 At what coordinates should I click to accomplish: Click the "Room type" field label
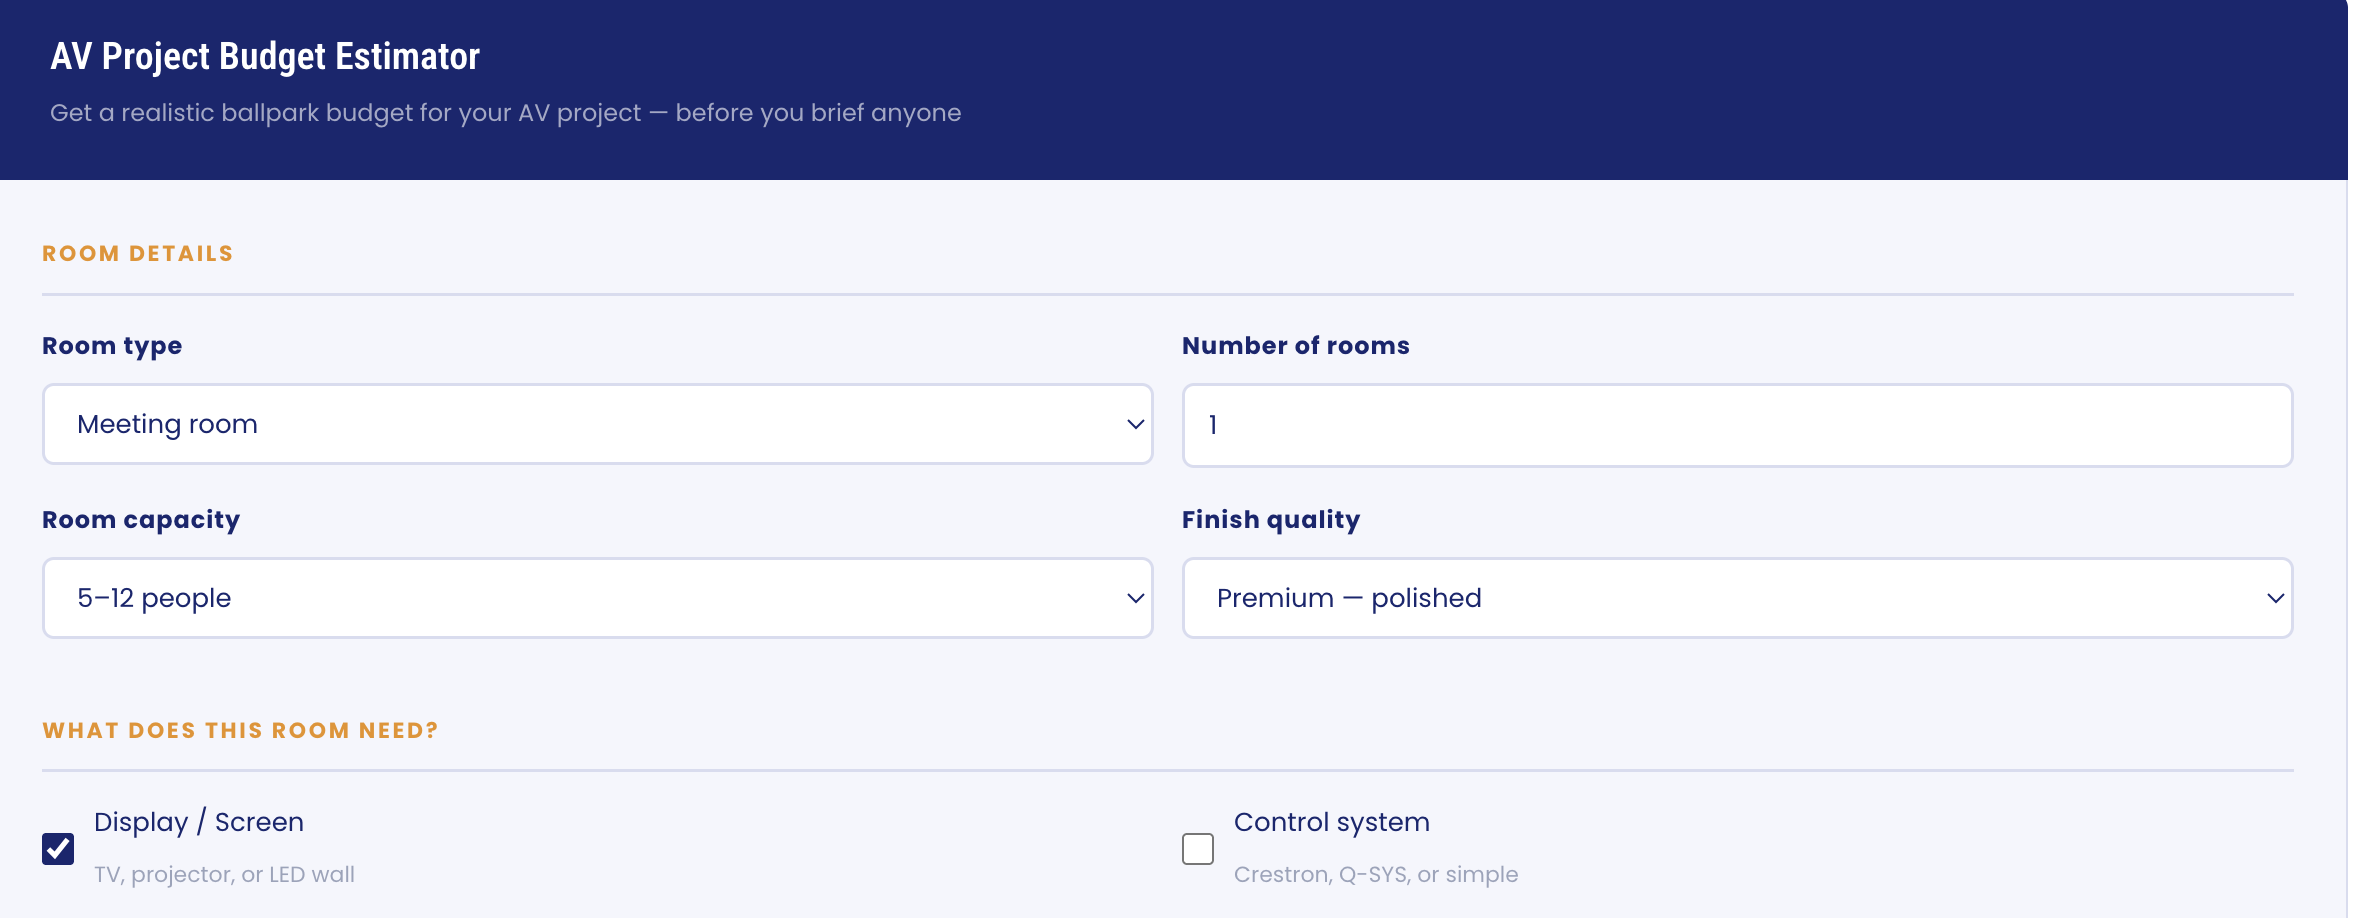pyautogui.click(x=112, y=346)
